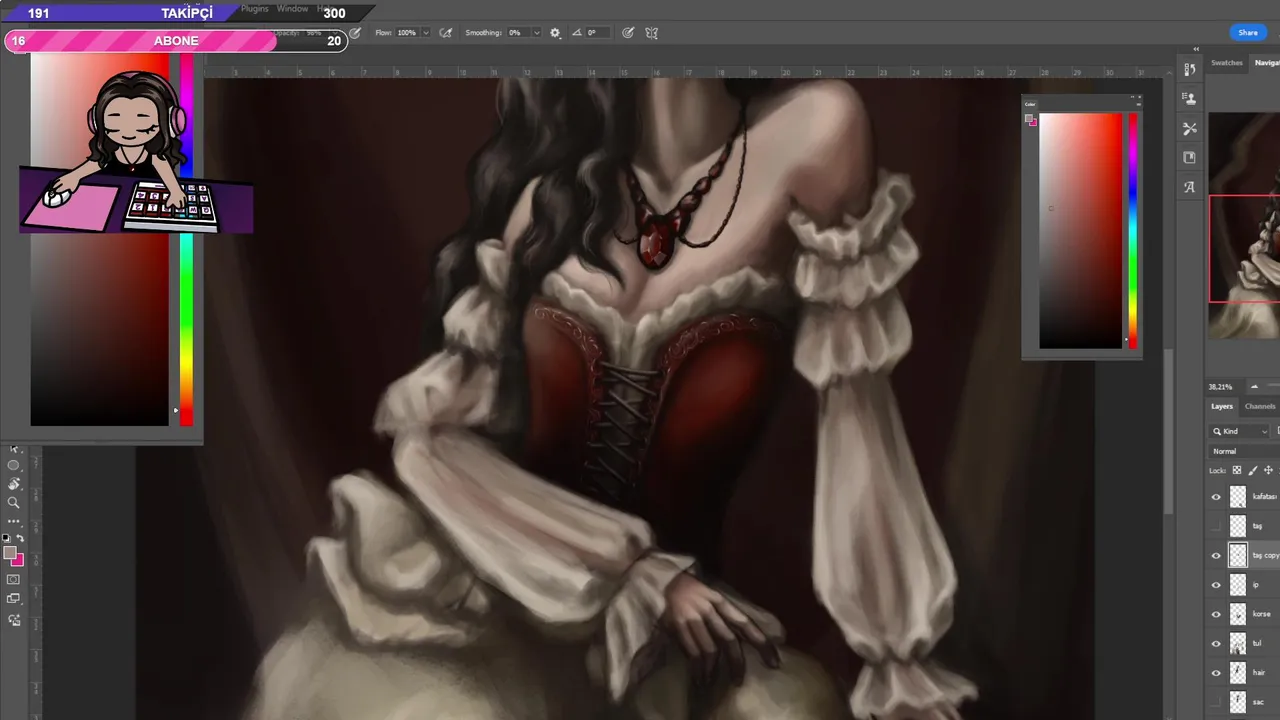Lock transparent pixels checkerboard icon
The width and height of the screenshot is (1280, 720).
(1237, 470)
